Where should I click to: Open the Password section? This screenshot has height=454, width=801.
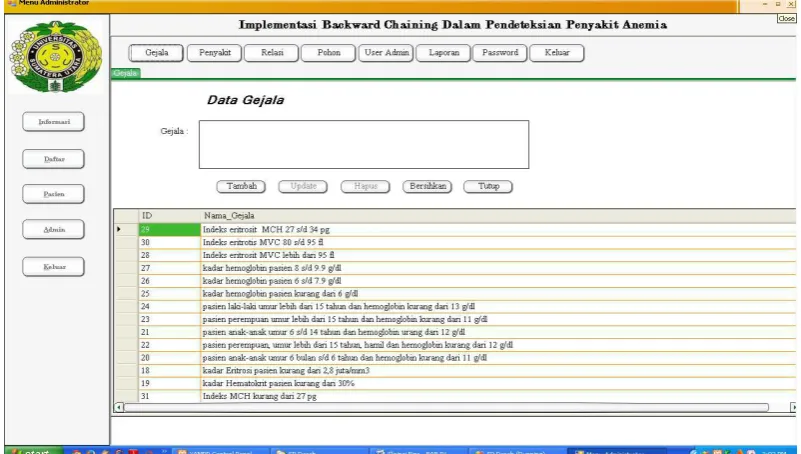click(500, 53)
